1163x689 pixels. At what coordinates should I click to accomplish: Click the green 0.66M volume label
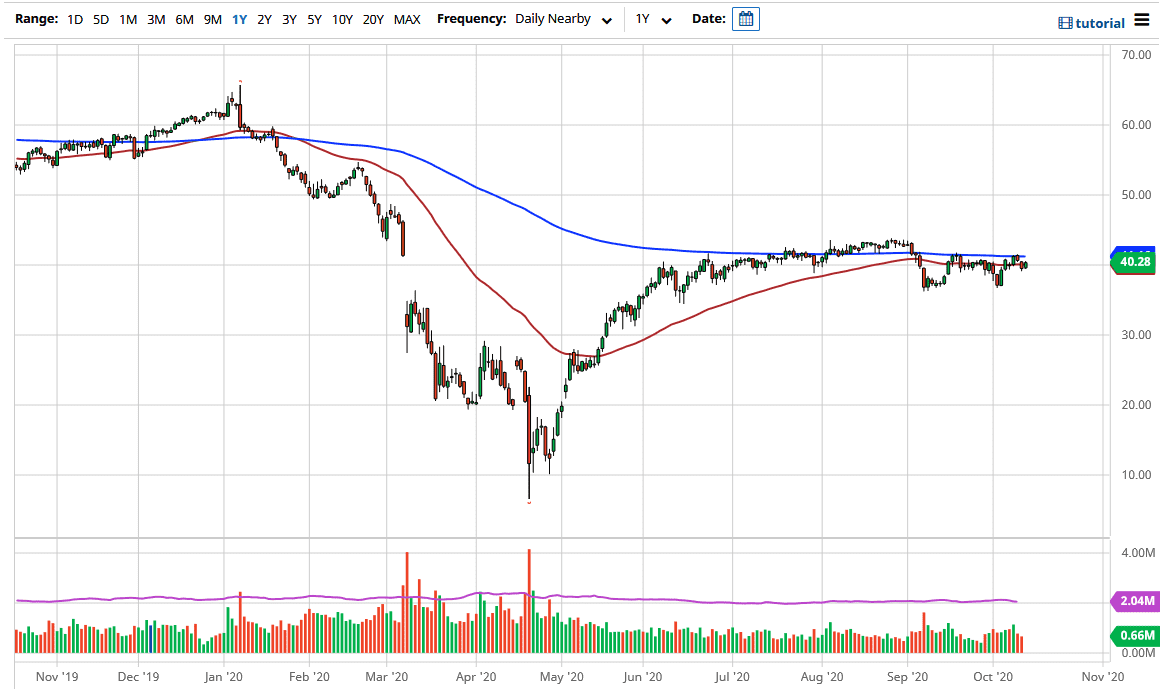(x=1134, y=637)
